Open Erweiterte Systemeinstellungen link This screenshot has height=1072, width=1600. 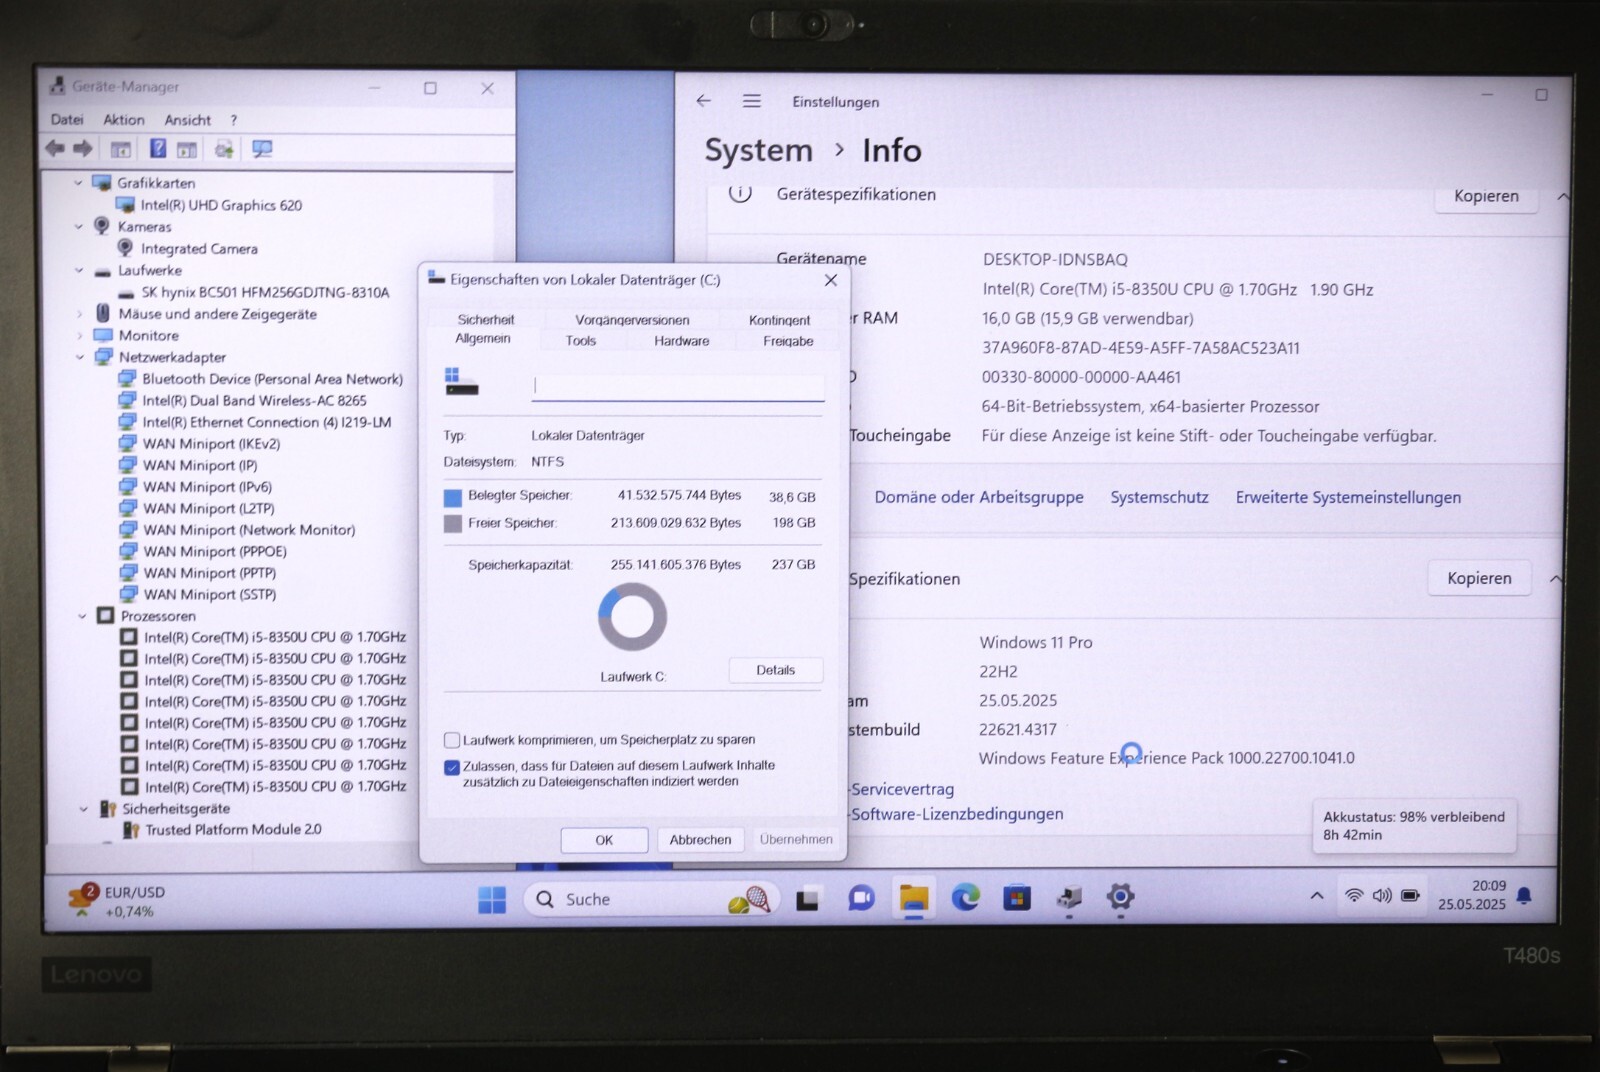coord(1348,497)
